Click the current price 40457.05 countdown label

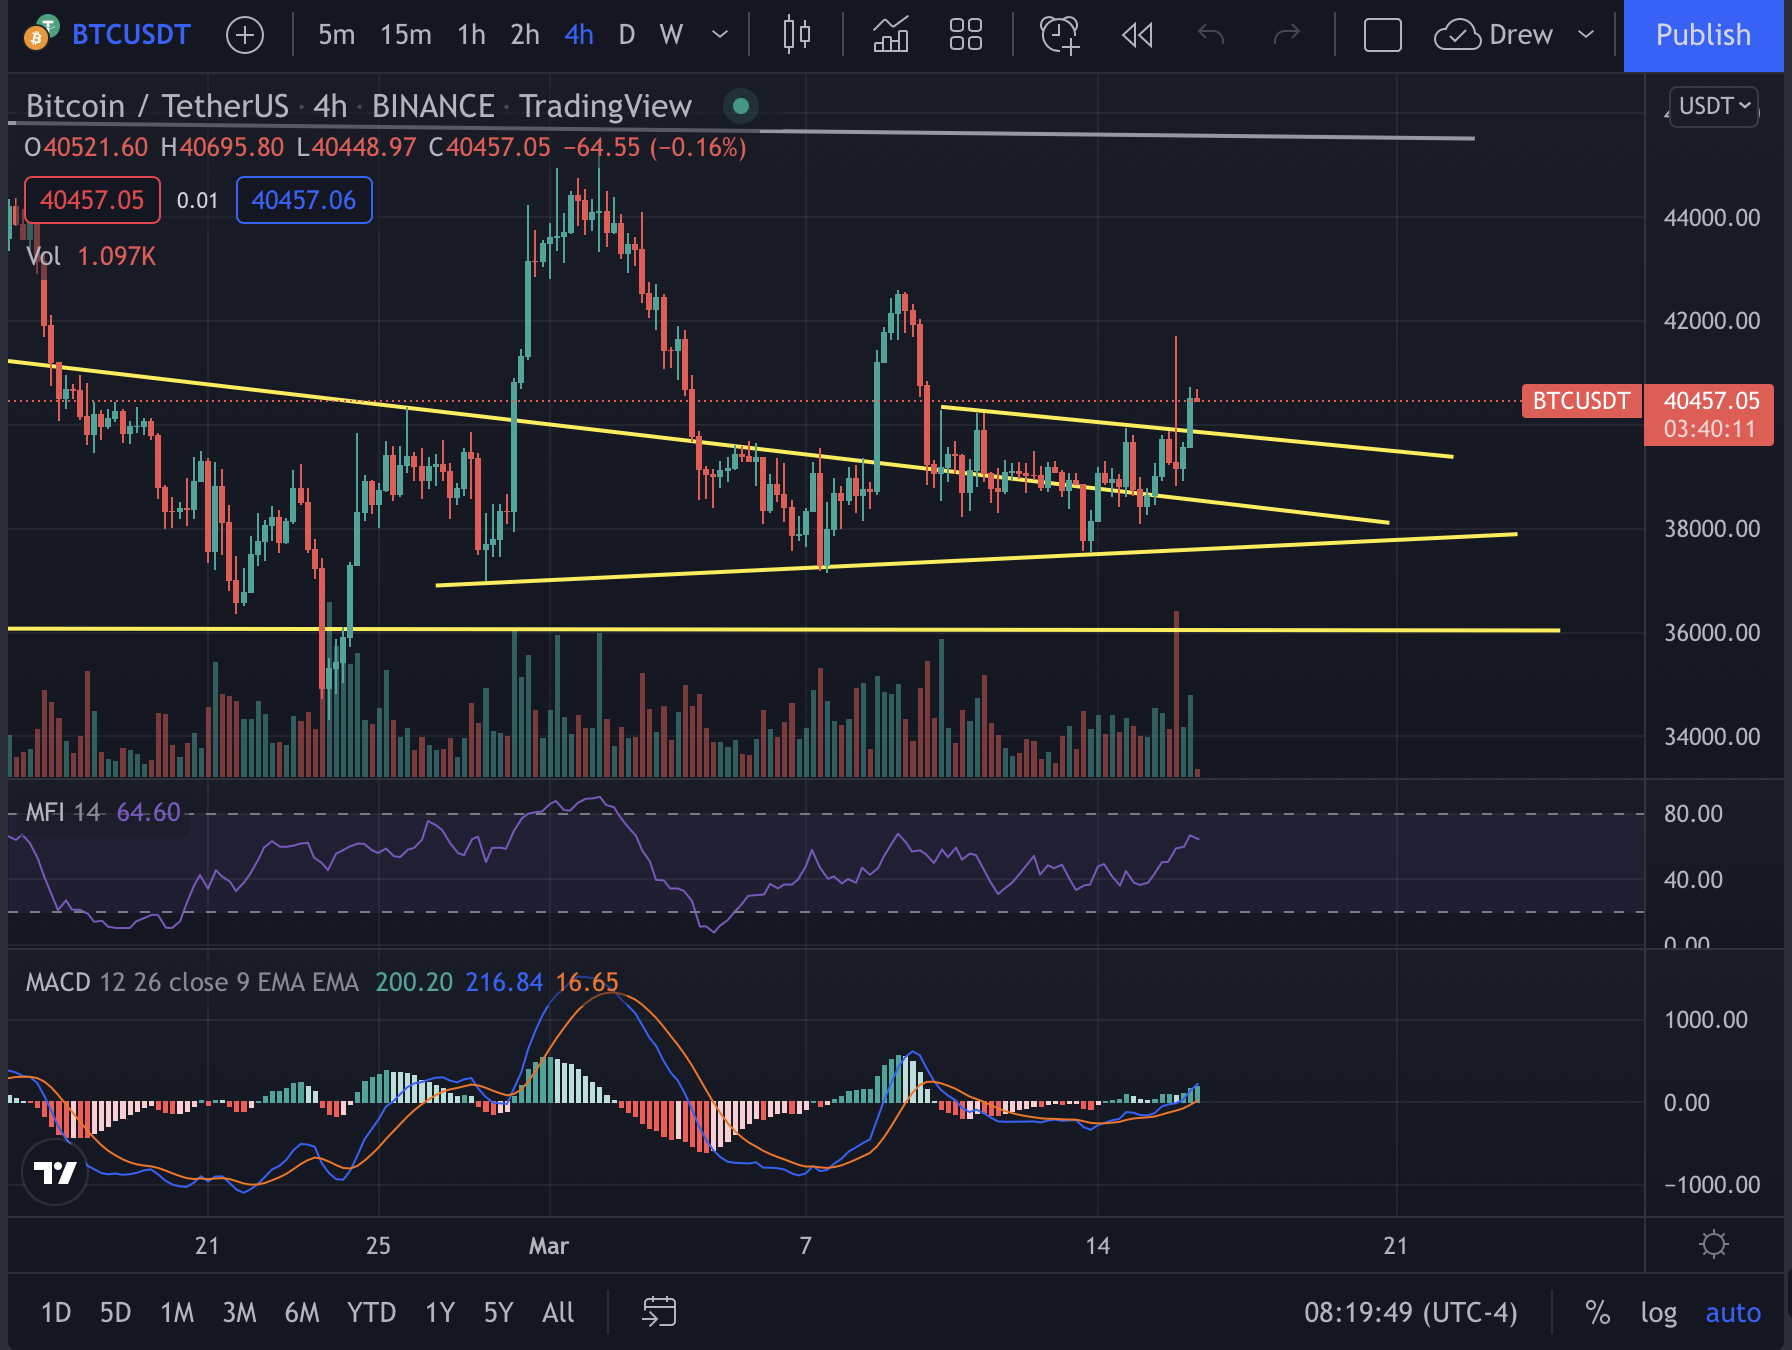coord(1710,415)
